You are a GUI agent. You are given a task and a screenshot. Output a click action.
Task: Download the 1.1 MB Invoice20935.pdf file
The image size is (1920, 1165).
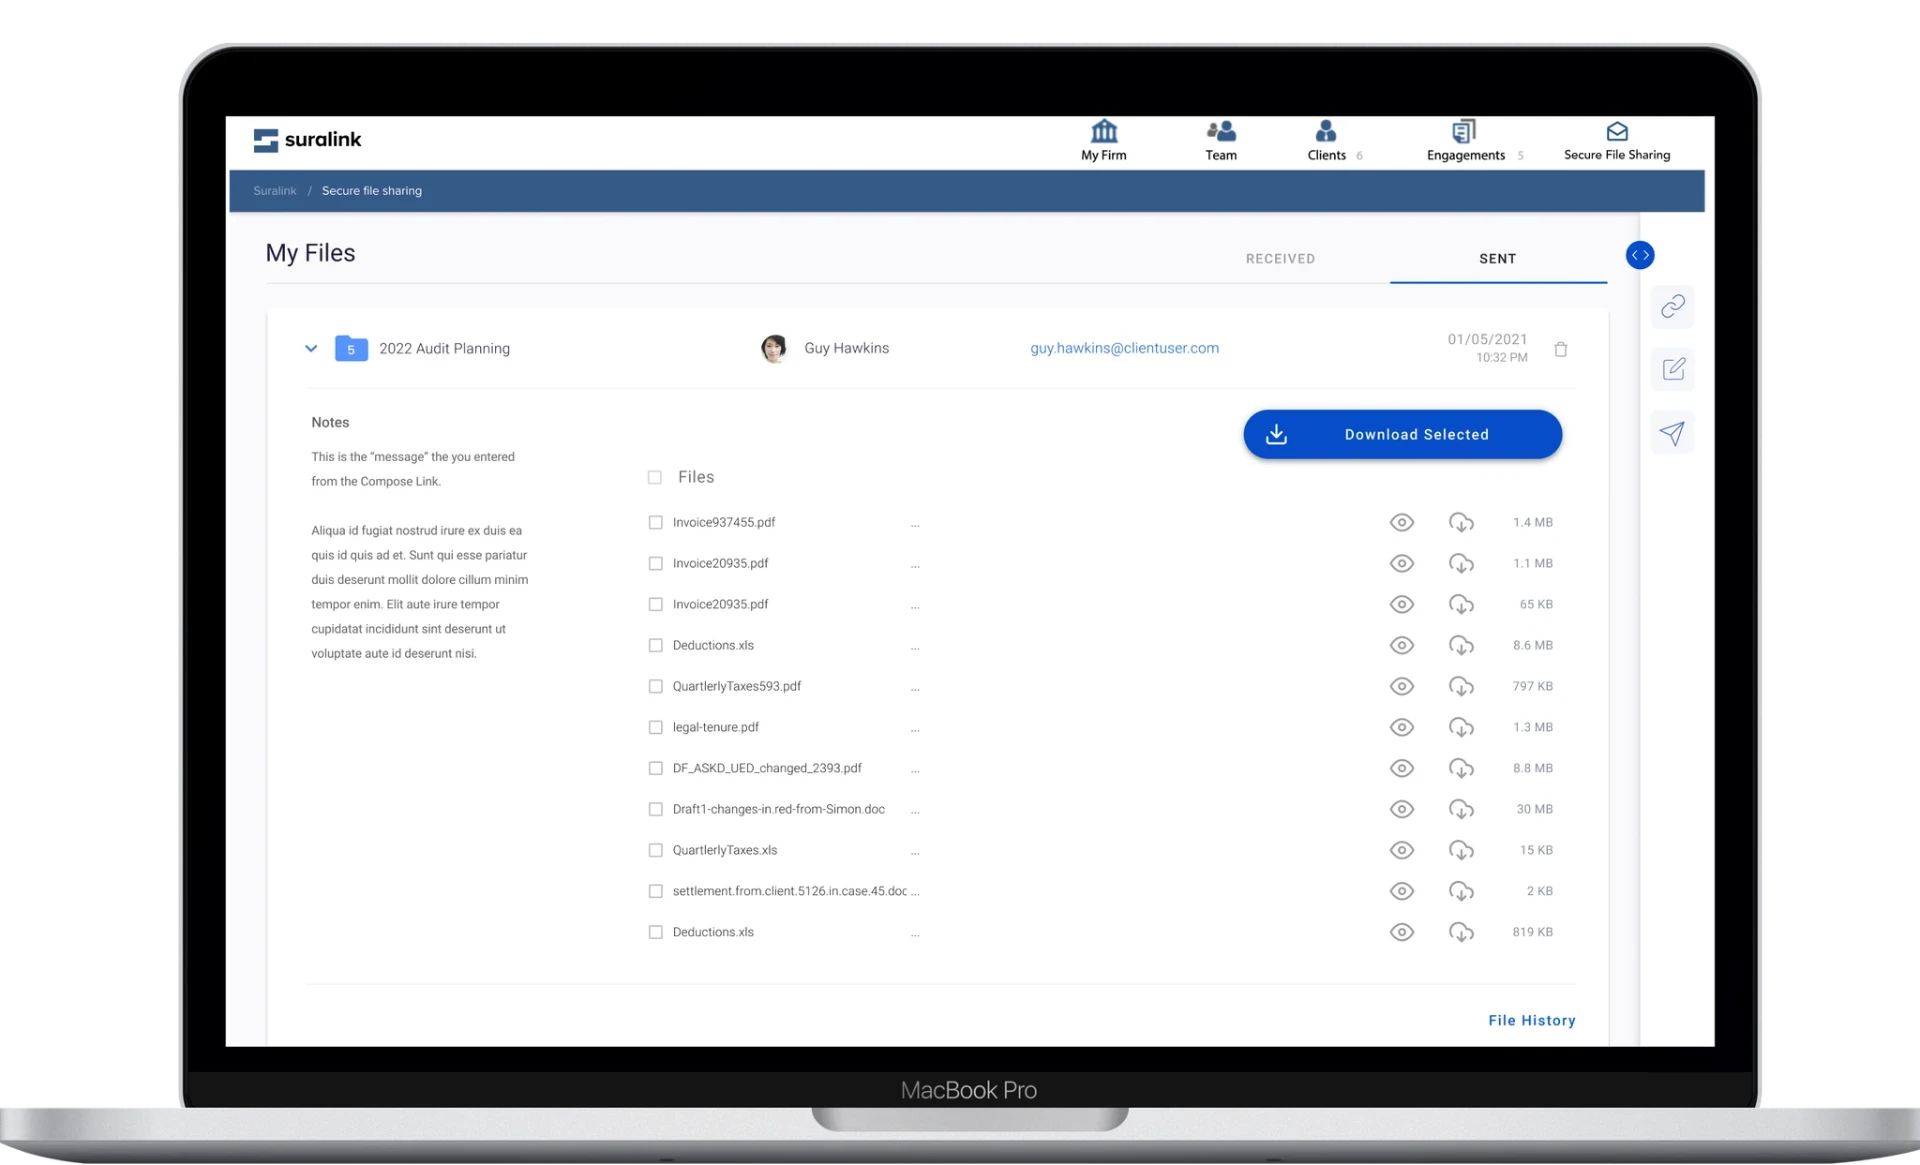point(1461,563)
